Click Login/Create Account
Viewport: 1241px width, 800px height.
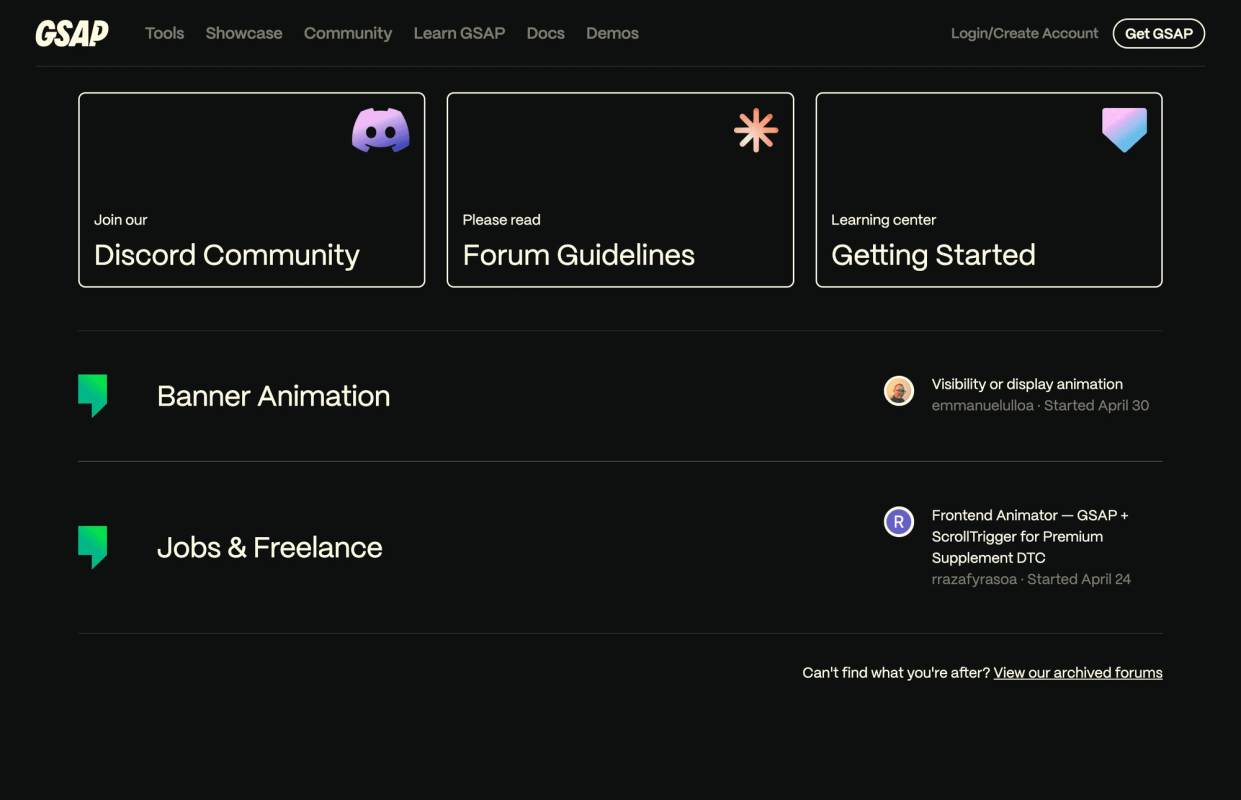point(1024,33)
